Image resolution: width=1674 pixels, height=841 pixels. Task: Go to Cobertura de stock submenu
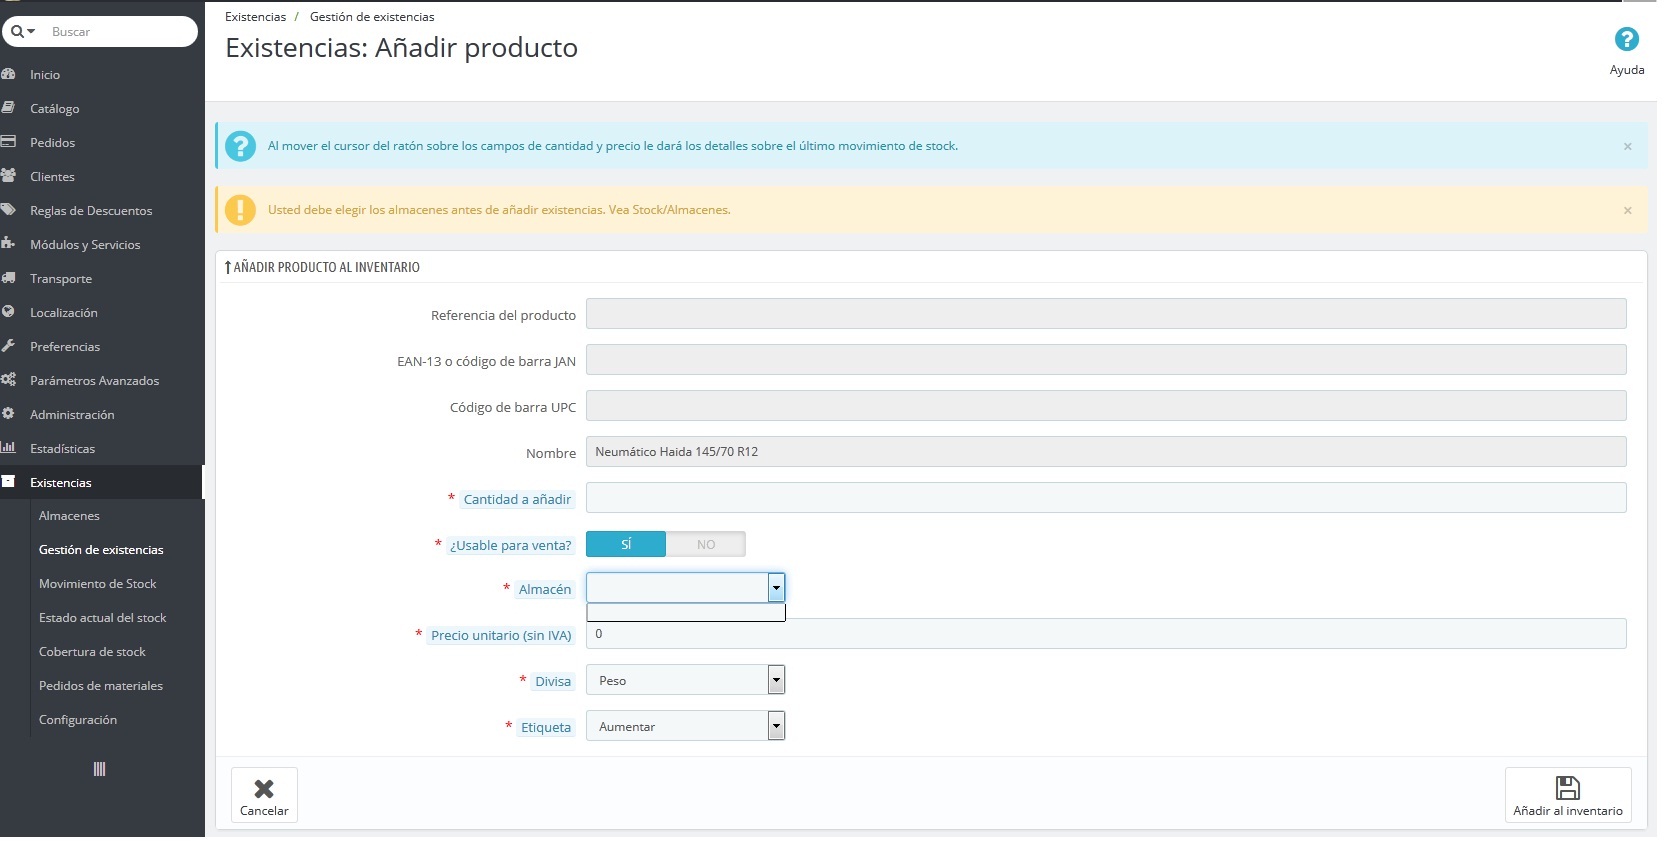(92, 652)
